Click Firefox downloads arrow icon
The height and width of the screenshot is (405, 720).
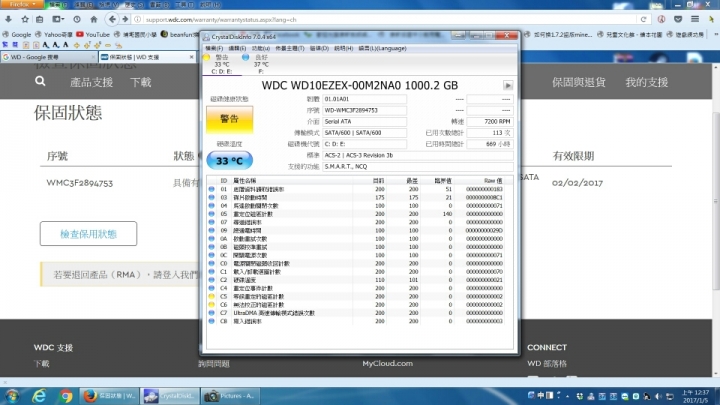click(8, 19)
